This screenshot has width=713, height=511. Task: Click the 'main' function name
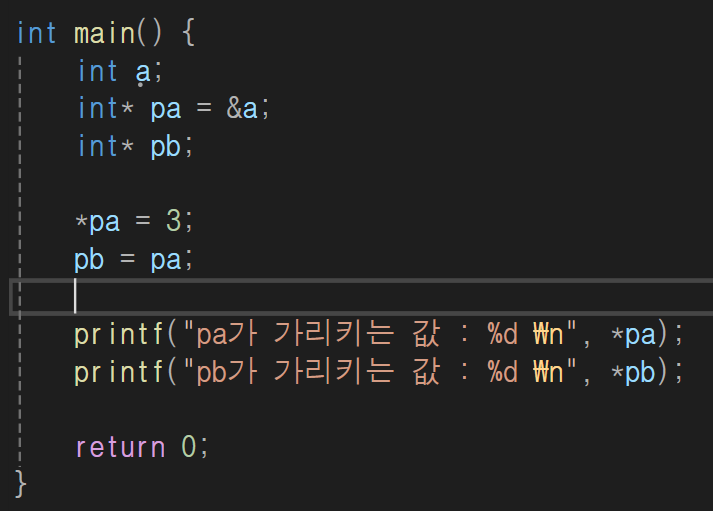click(105, 34)
